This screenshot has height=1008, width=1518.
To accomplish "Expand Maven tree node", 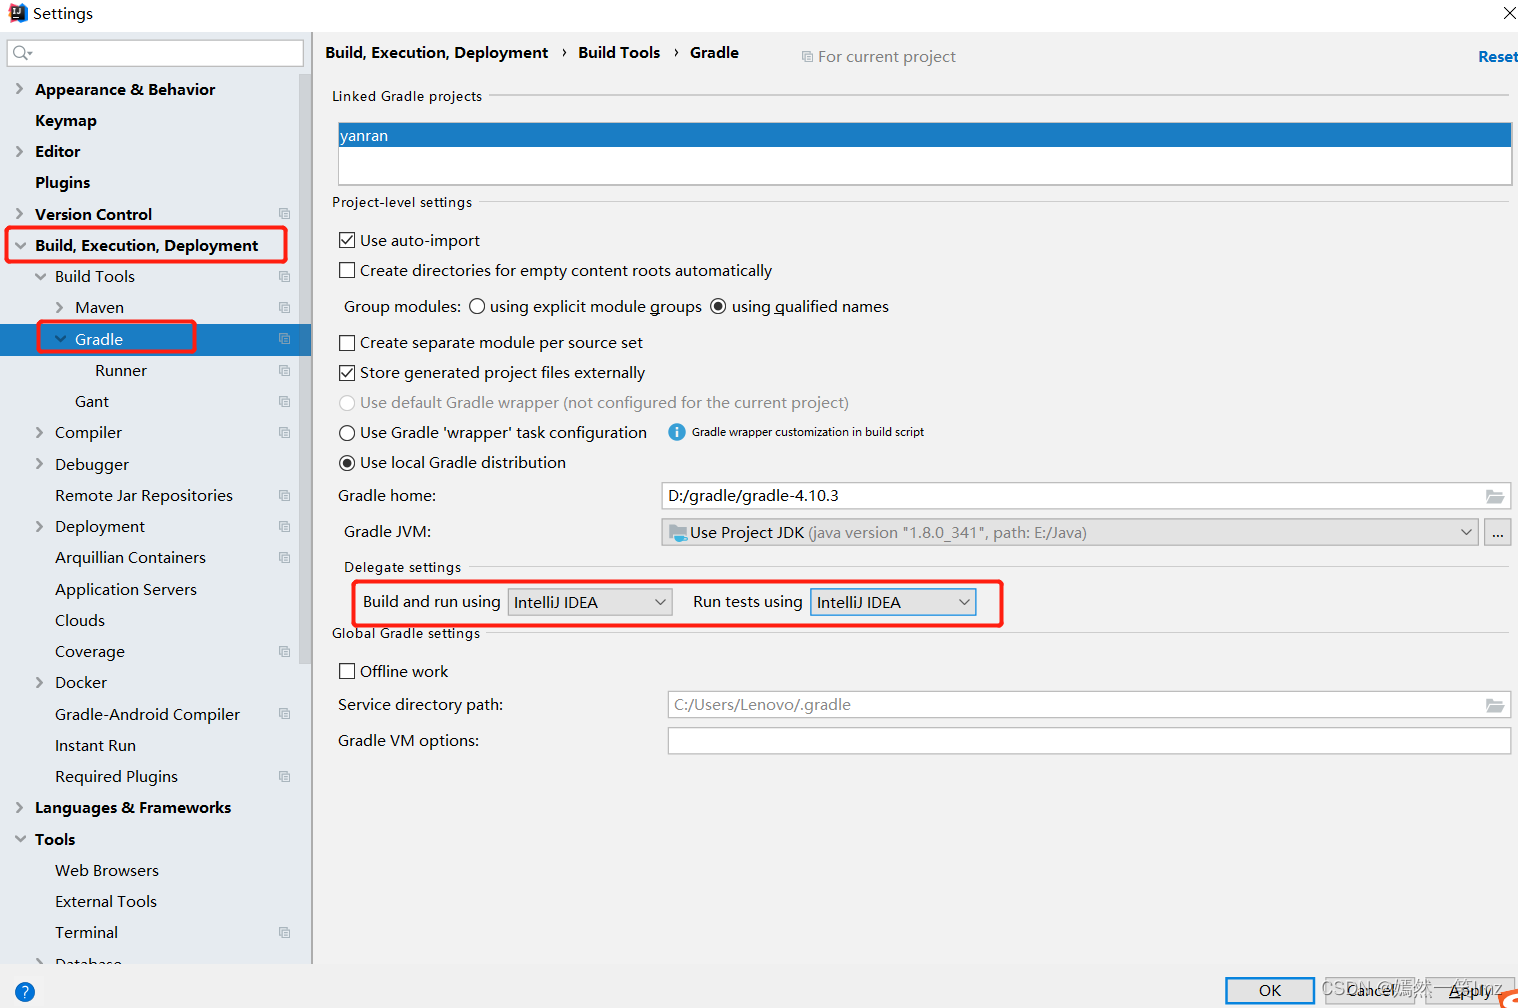I will [x=59, y=307].
